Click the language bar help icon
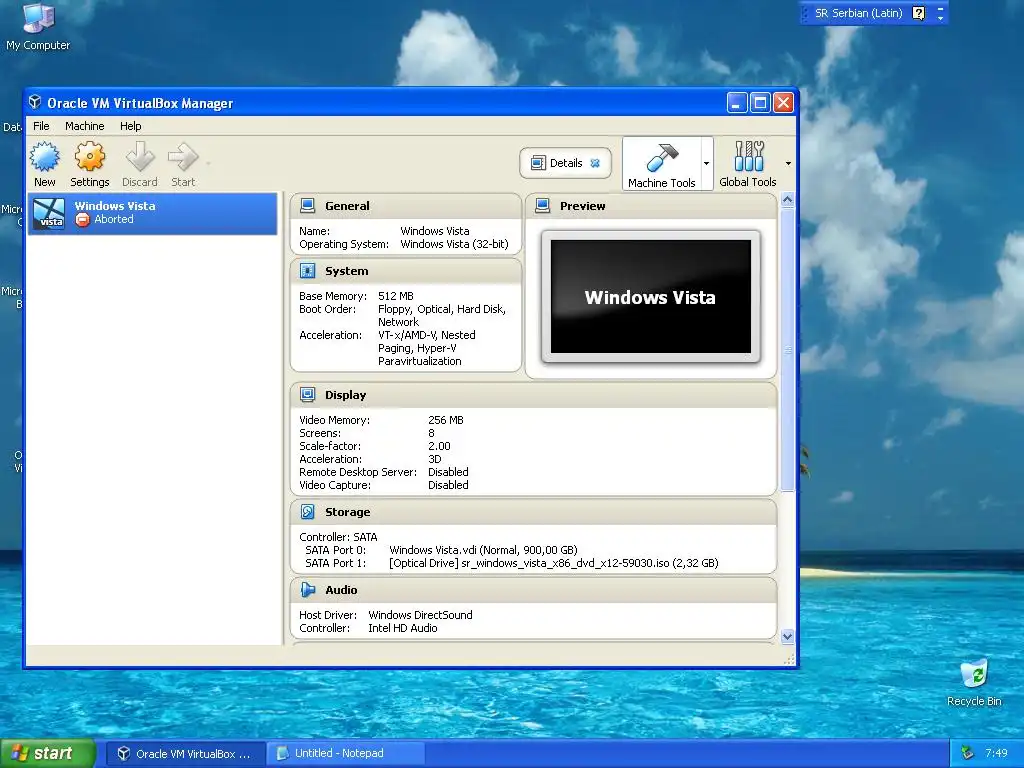 click(x=918, y=13)
